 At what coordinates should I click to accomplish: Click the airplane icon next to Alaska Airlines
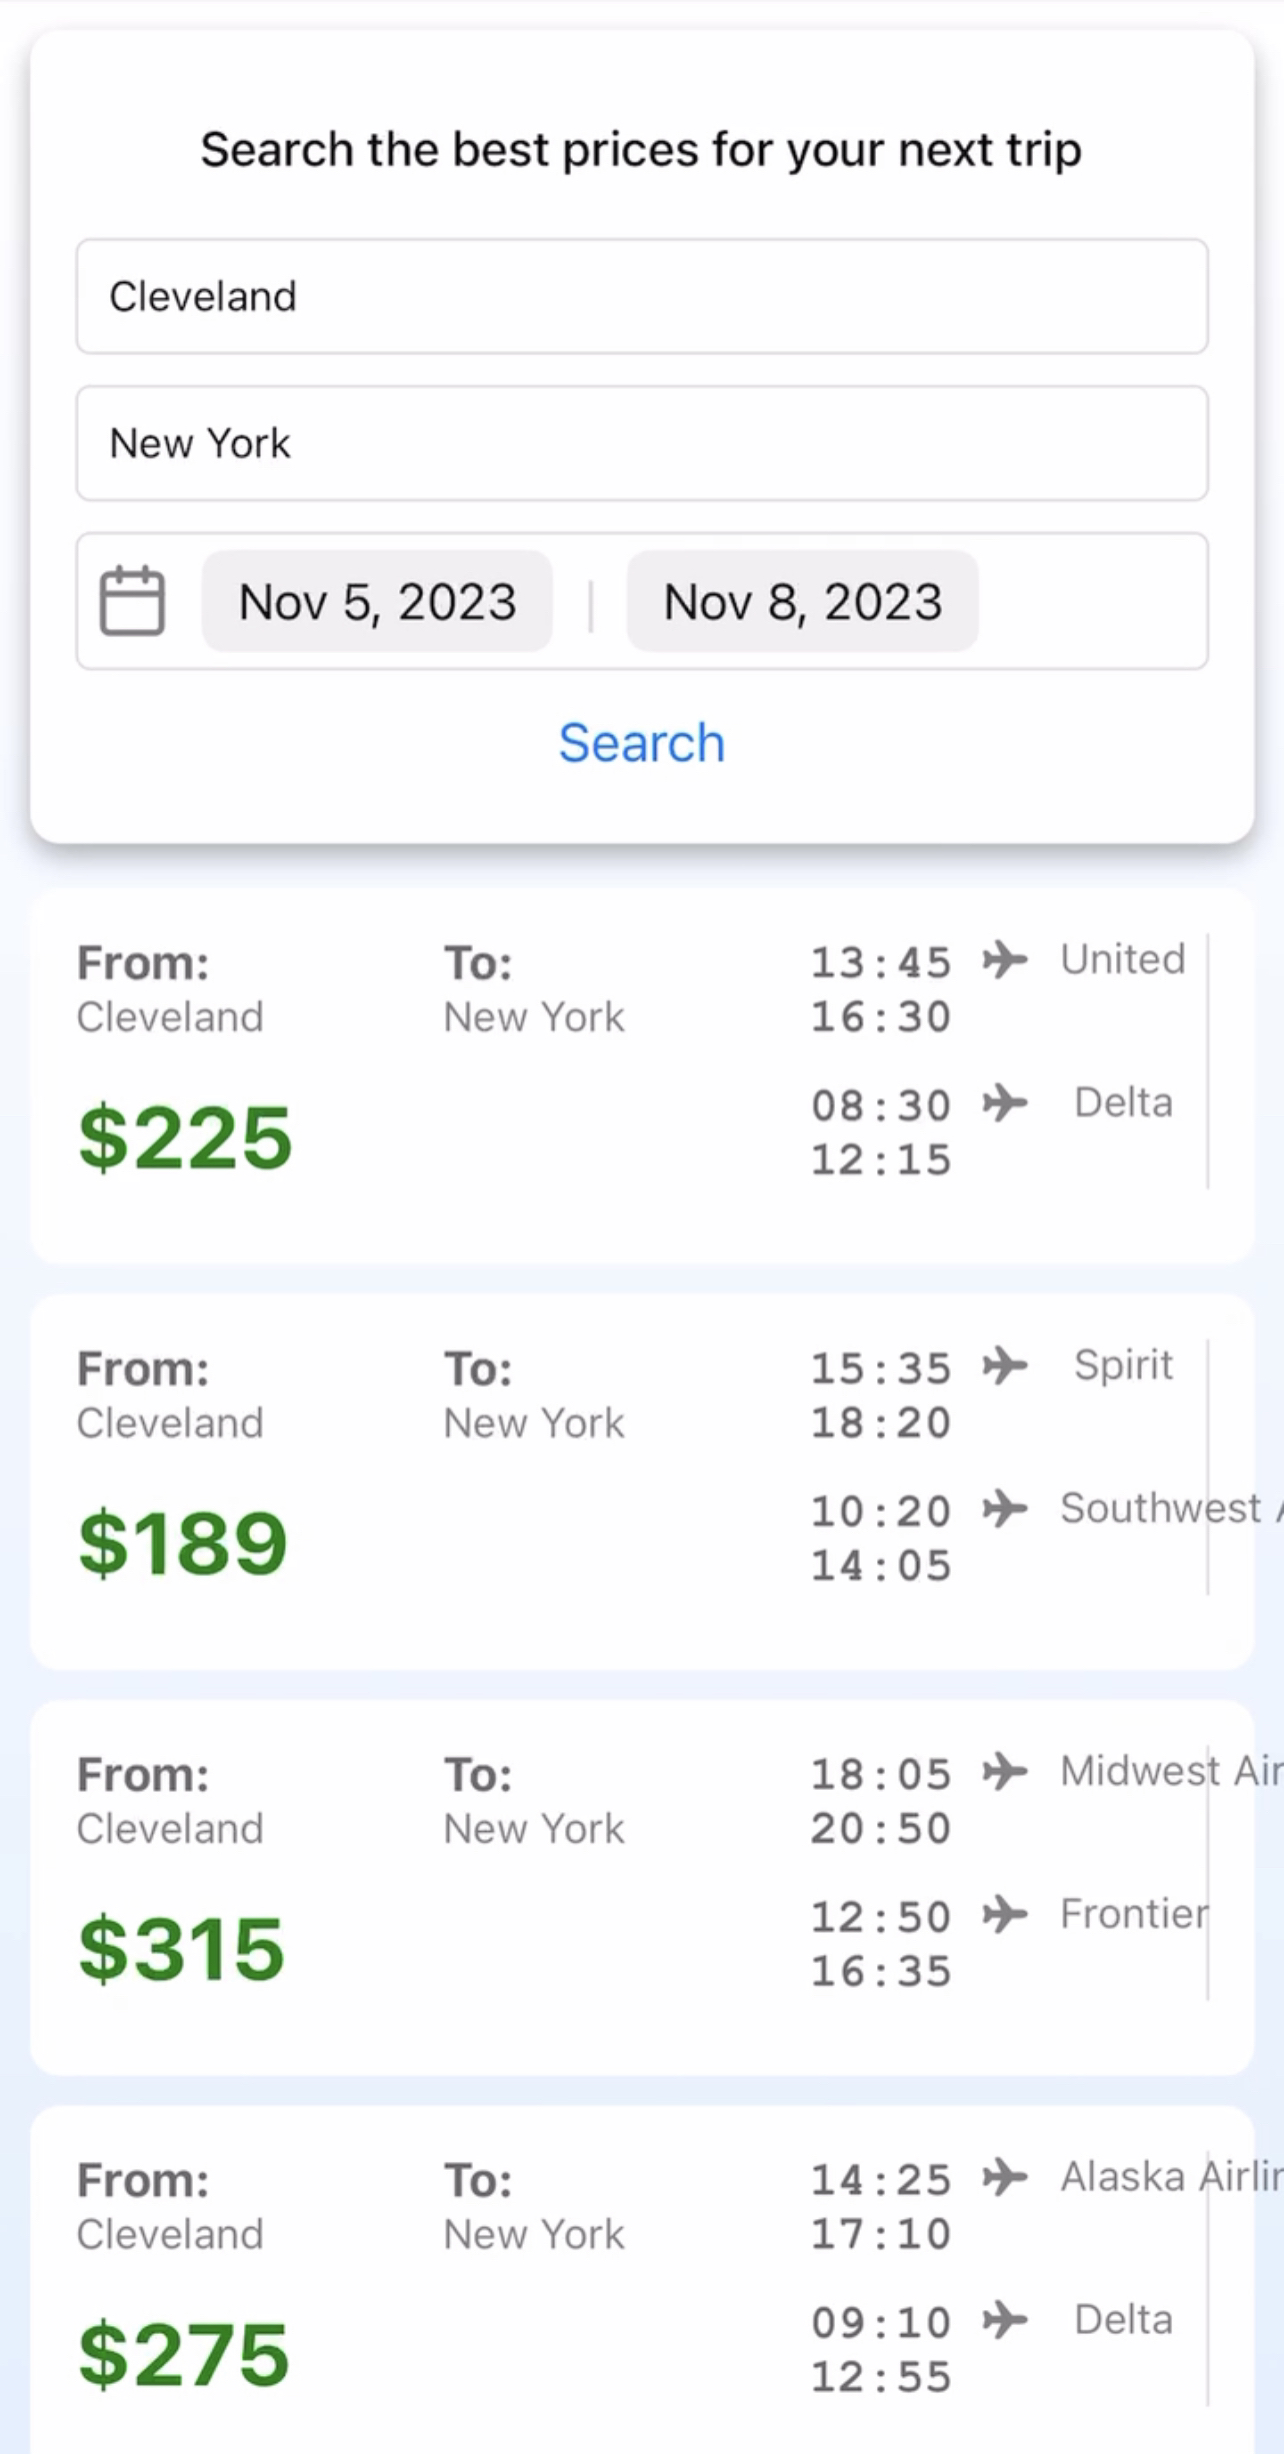1005,2177
